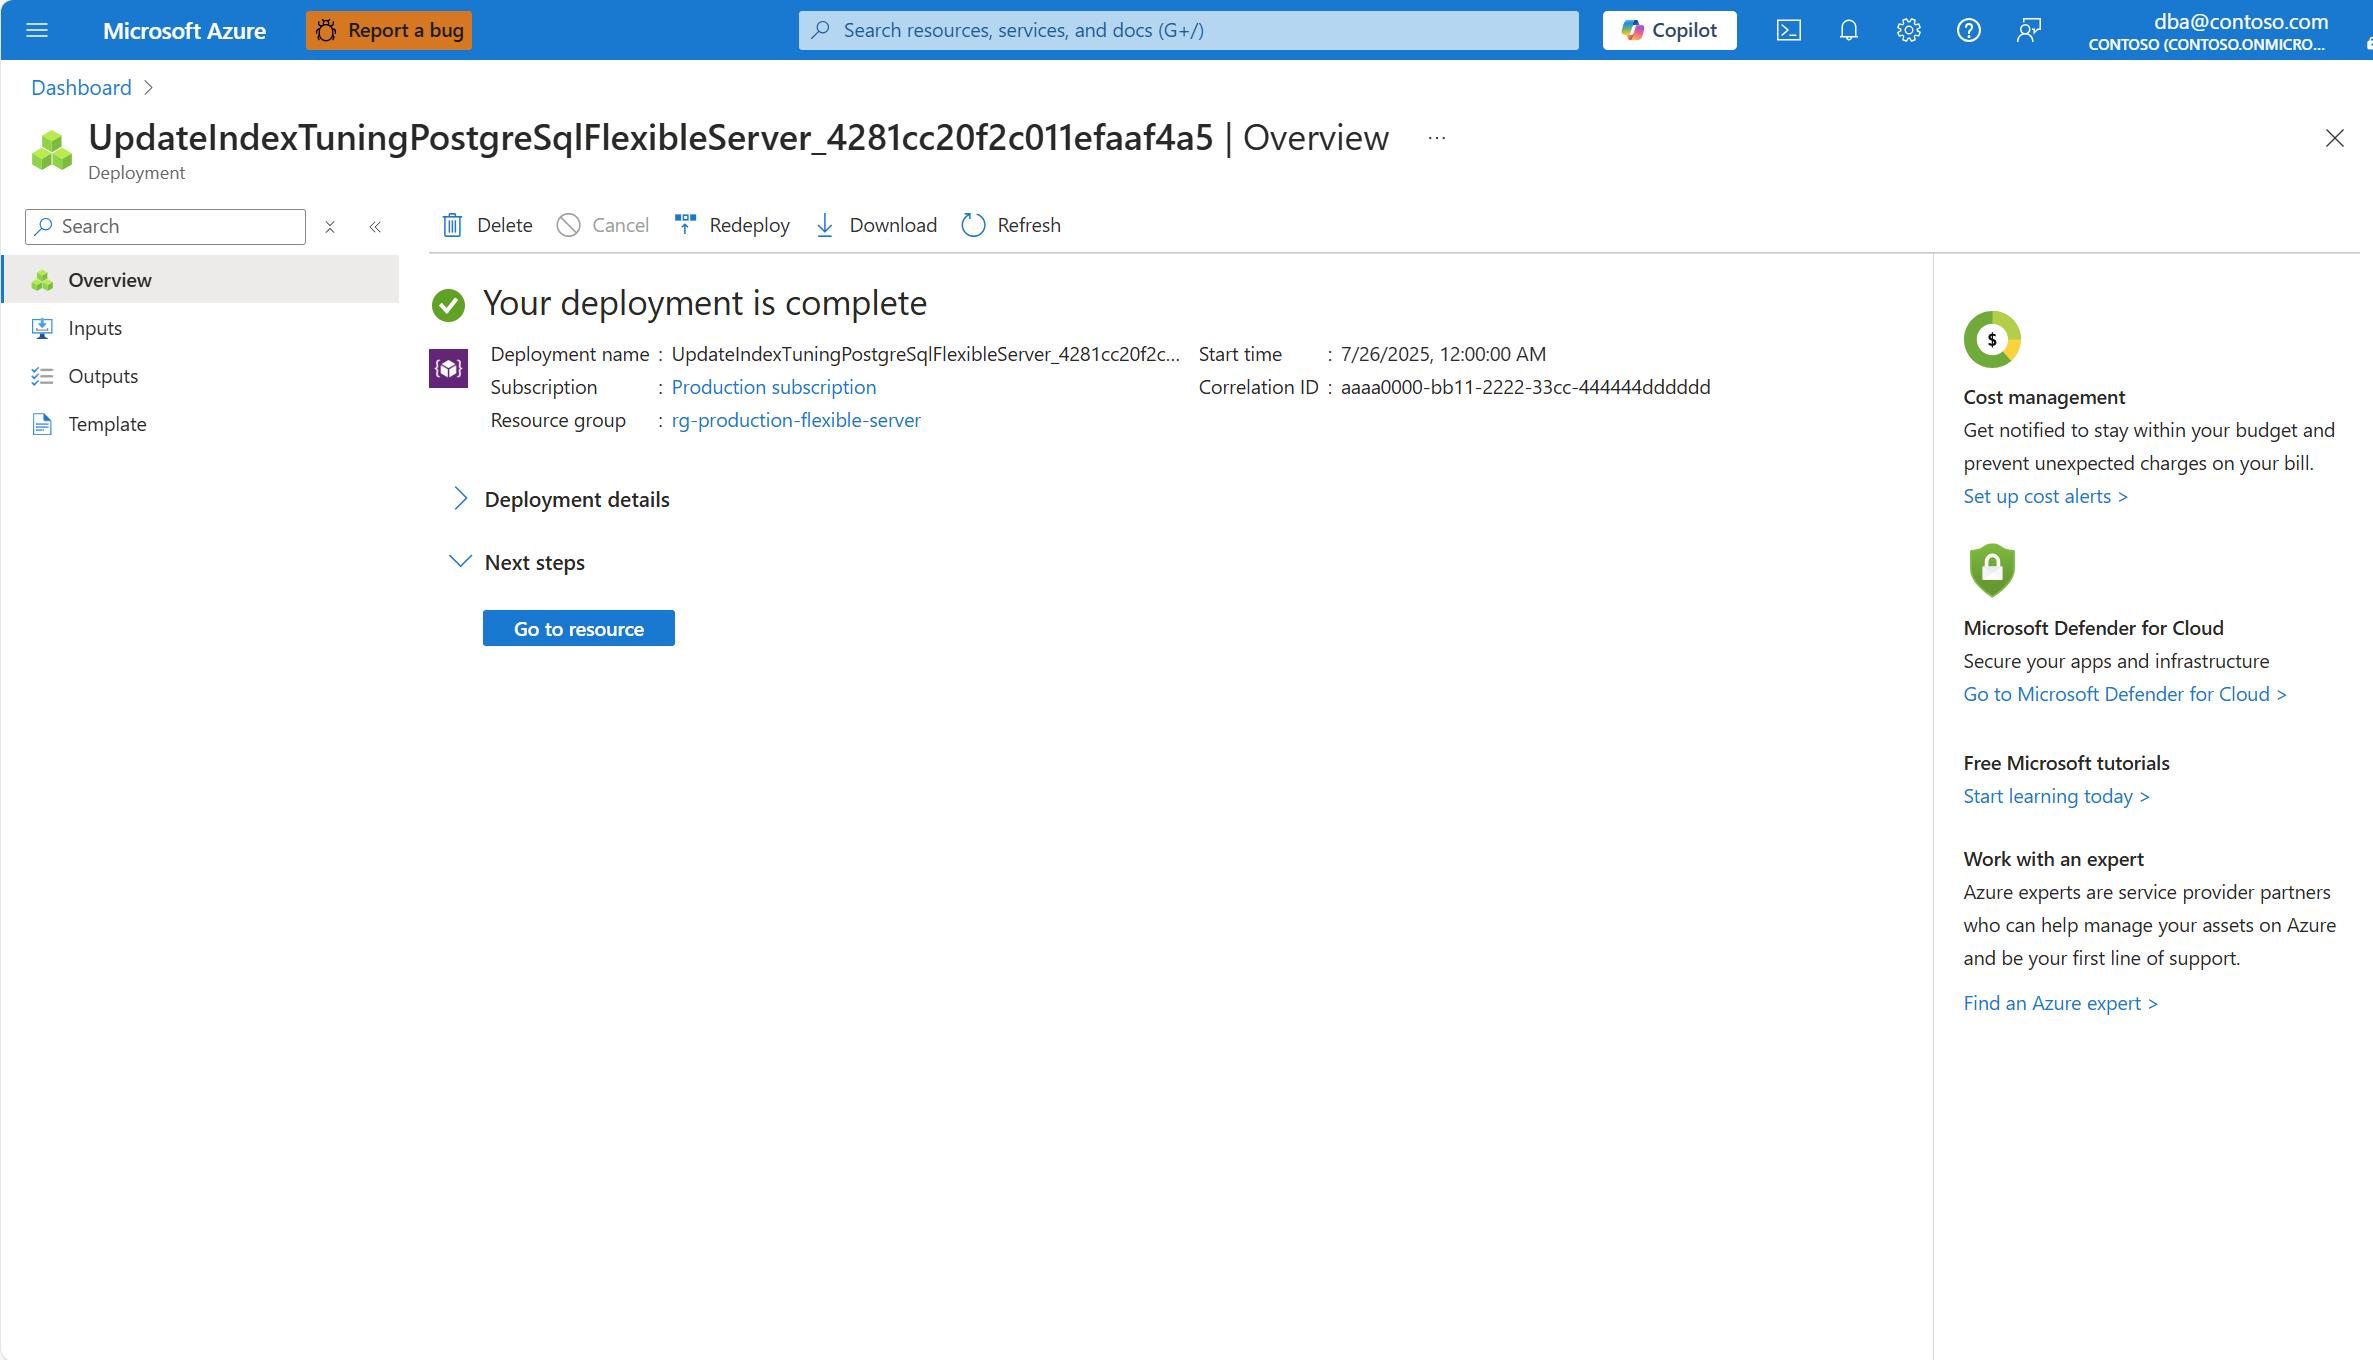Screen dimensions: 2373x1360
Task: Select the Template menu item
Action: [107, 424]
